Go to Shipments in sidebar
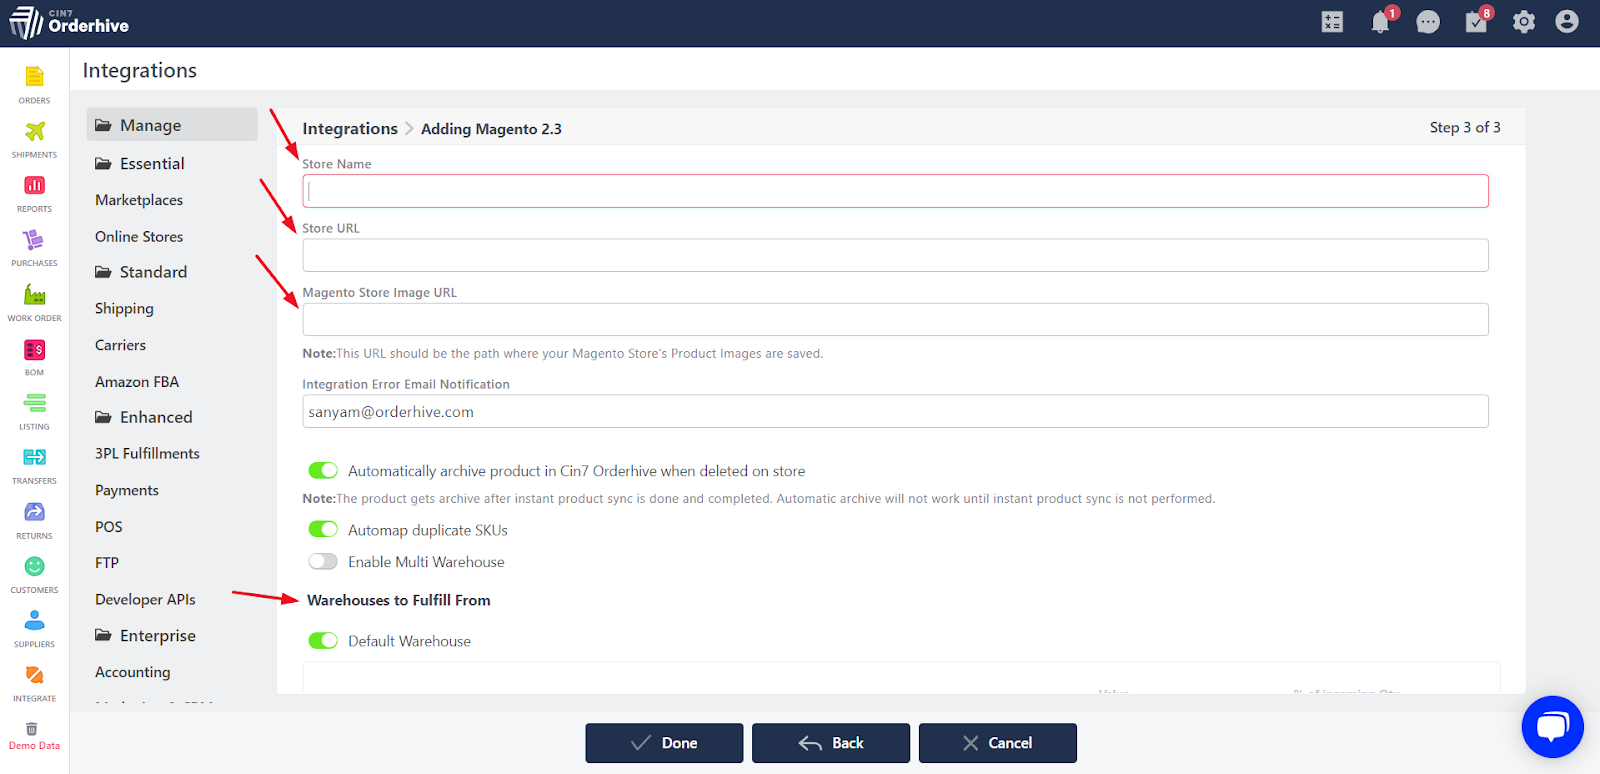The image size is (1600, 774). pyautogui.click(x=34, y=131)
